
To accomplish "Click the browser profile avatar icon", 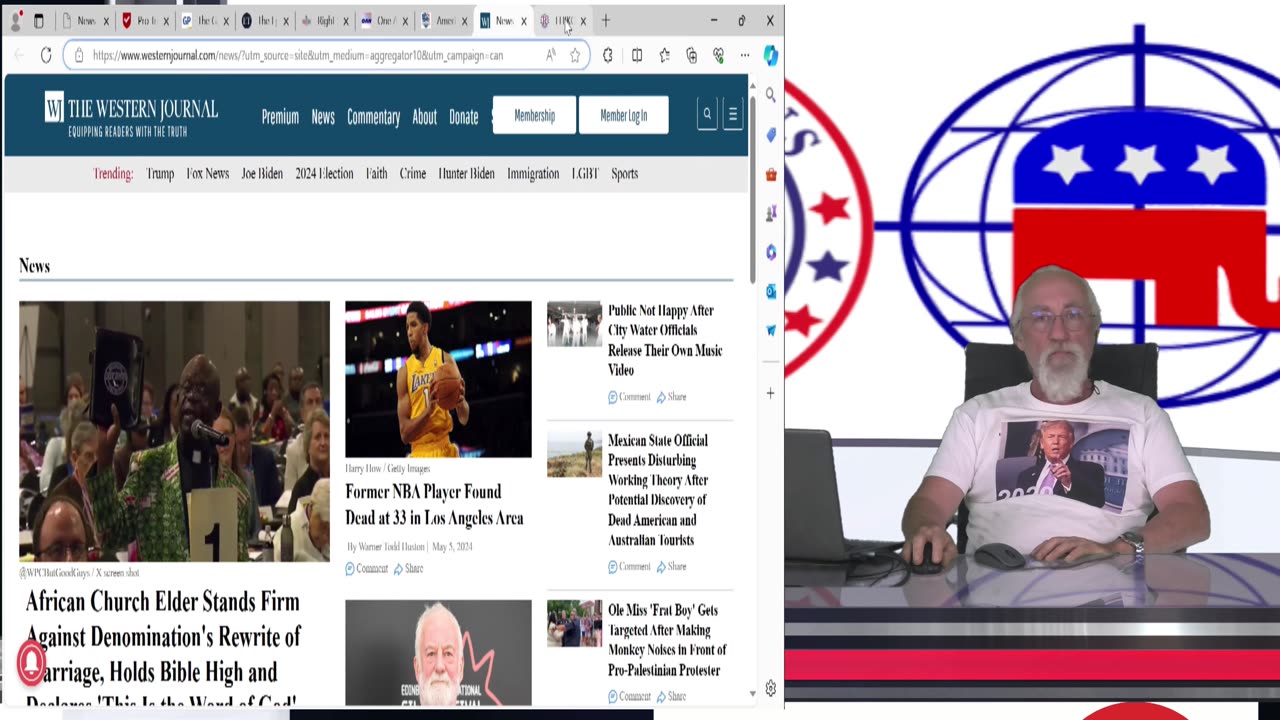I will pos(15,20).
